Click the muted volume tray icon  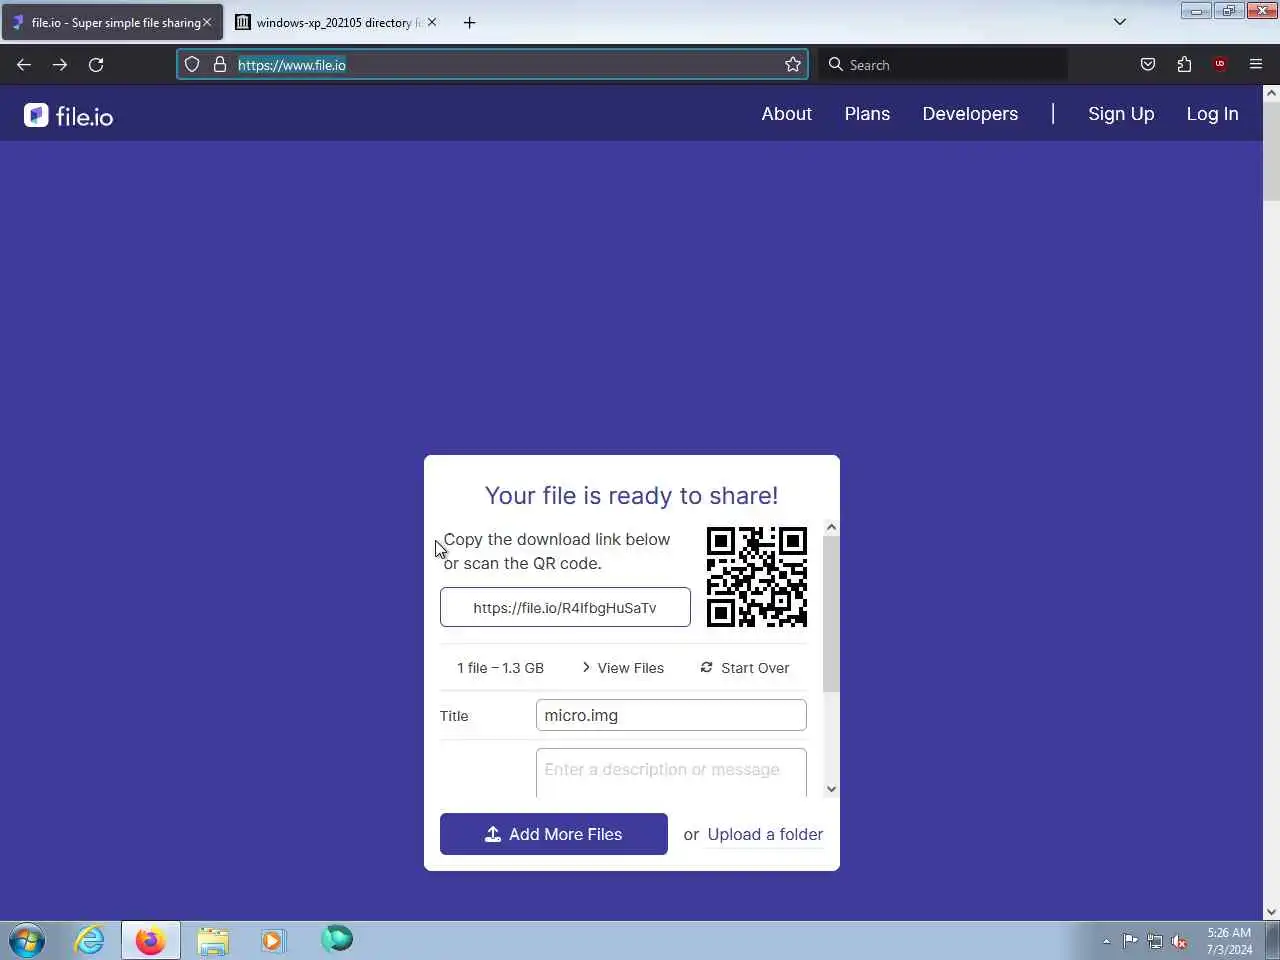click(x=1180, y=941)
